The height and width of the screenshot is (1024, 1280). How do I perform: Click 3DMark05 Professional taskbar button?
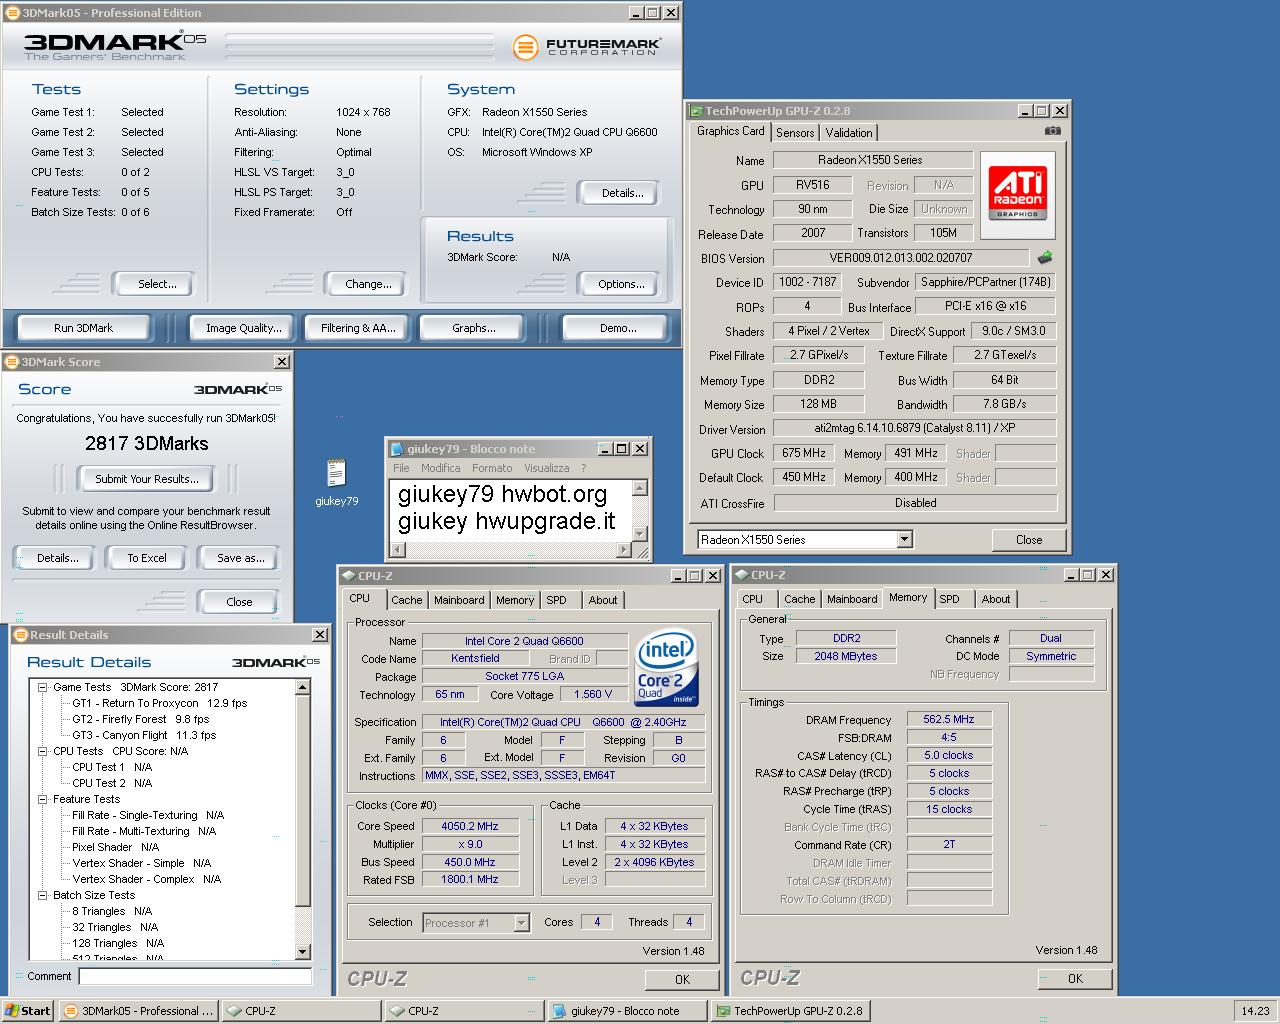click(x=138, y=1011)
